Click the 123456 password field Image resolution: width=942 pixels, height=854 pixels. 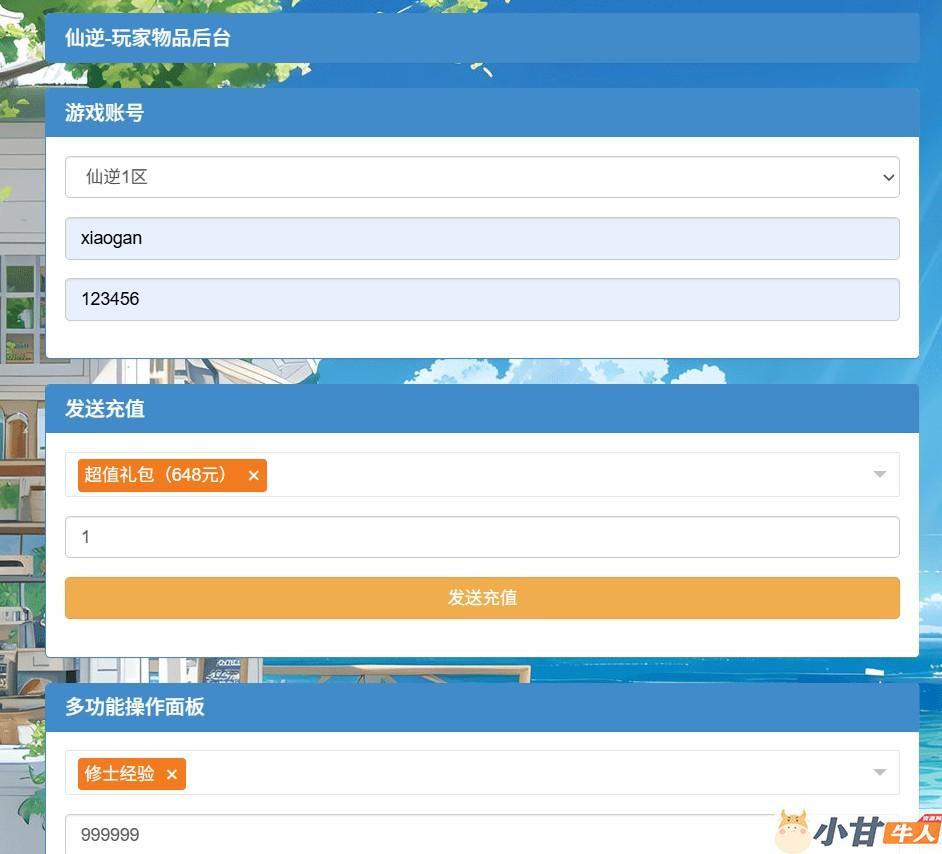[482, 299]
